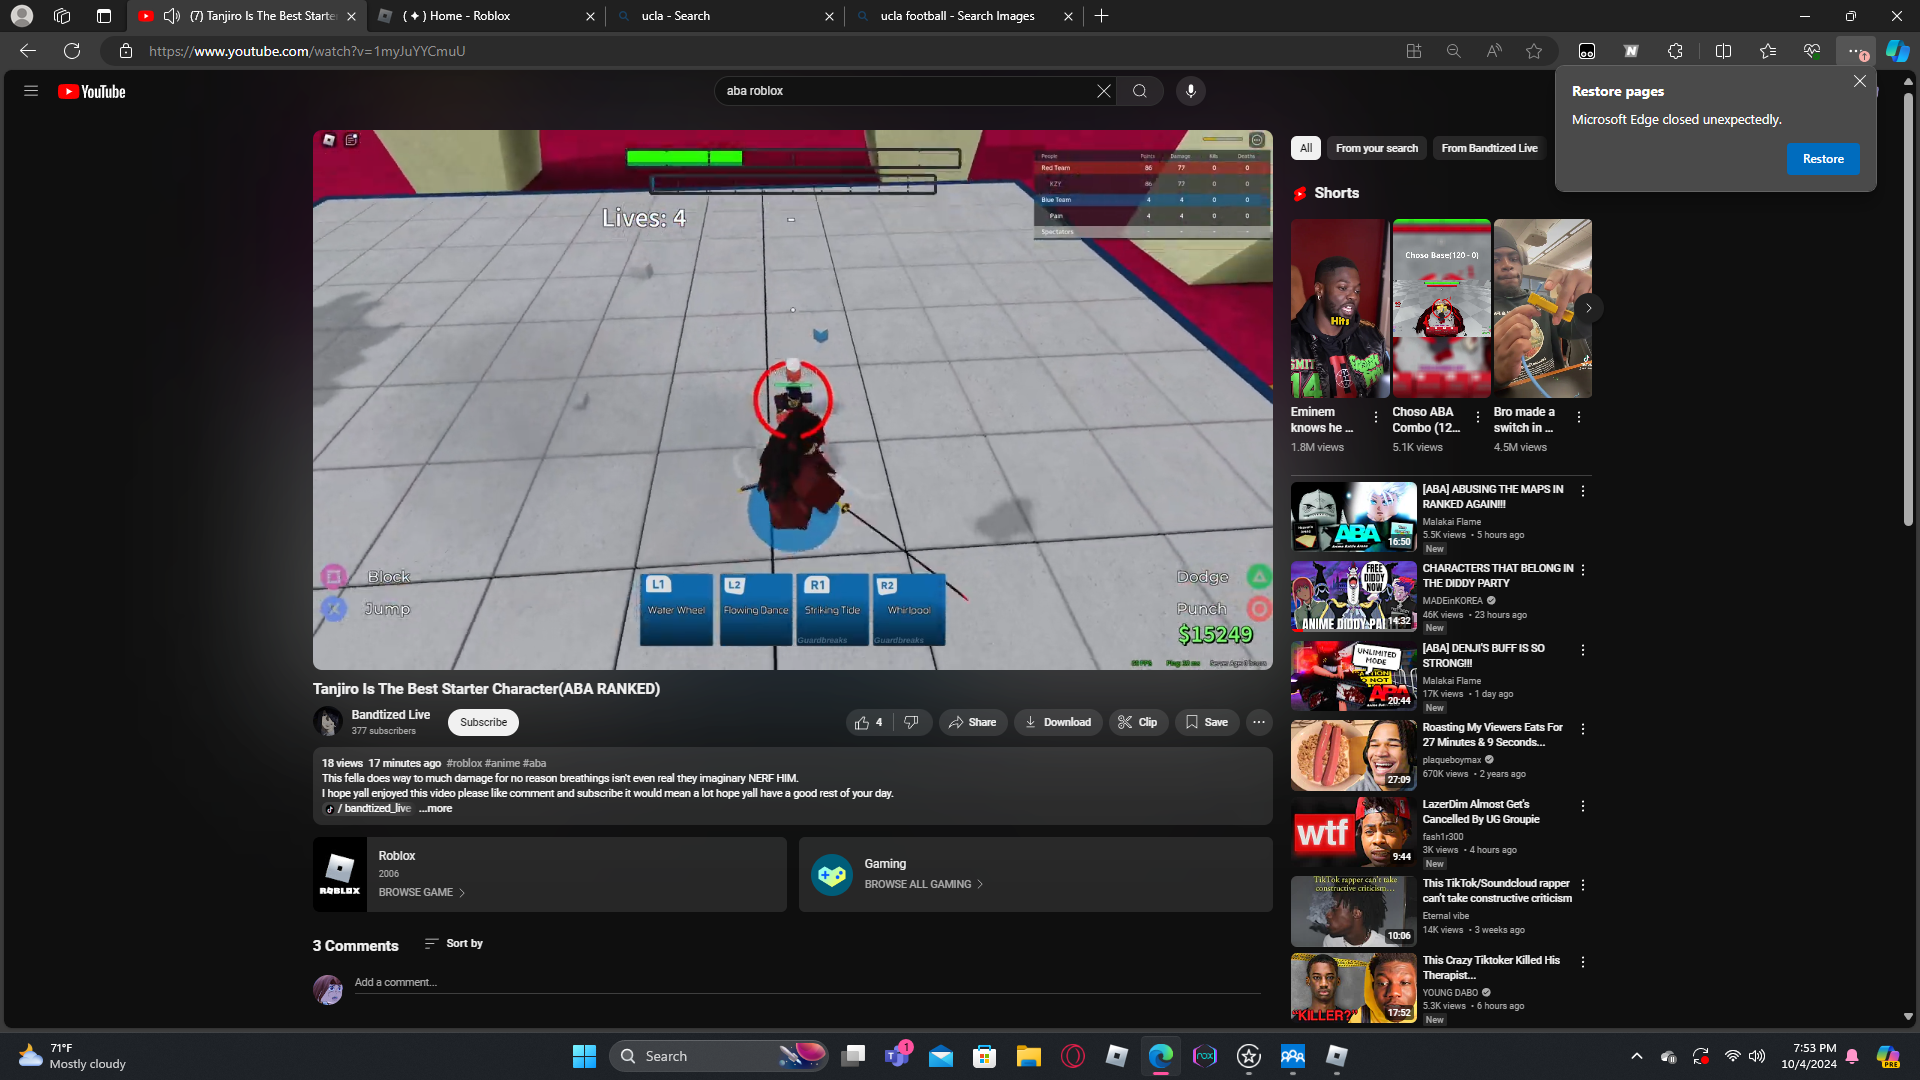This screenshot has width=1920, height=1080.
Task: Start voice search with the microphone icon
Action: coord(1190,91)
